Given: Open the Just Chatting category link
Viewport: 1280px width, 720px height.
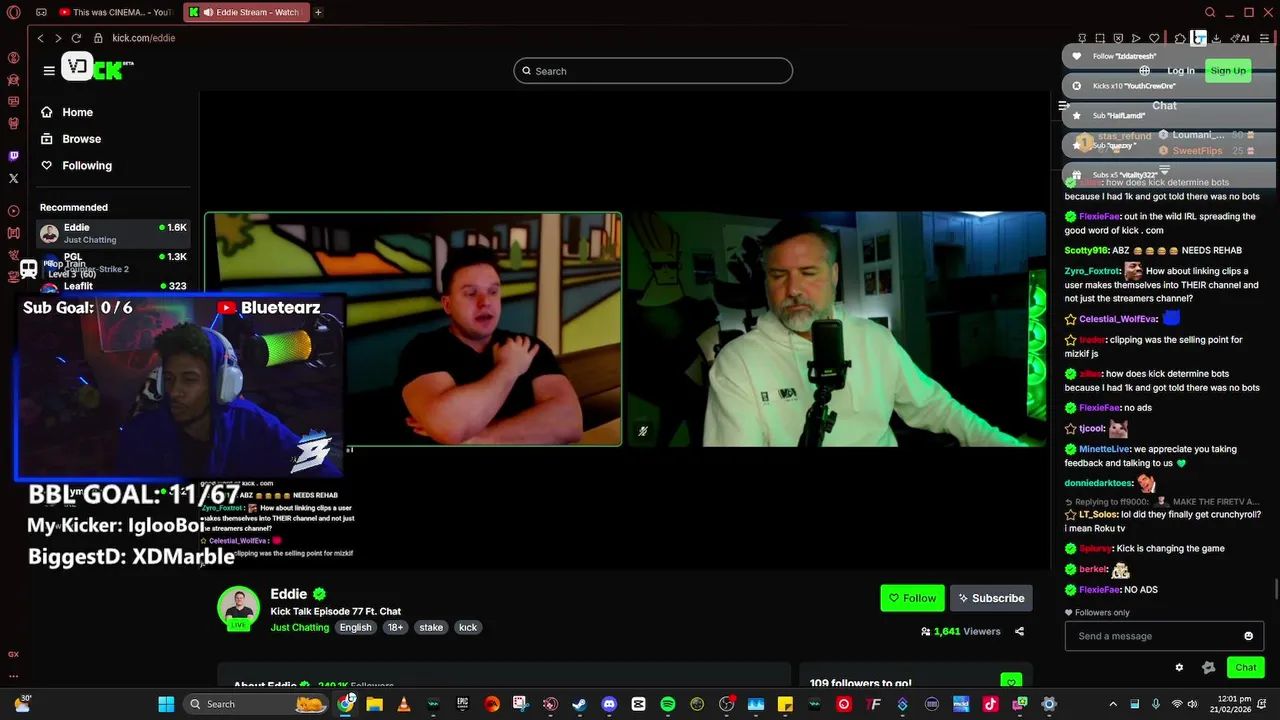Looking at the screenshot, I should click(299, 628).
